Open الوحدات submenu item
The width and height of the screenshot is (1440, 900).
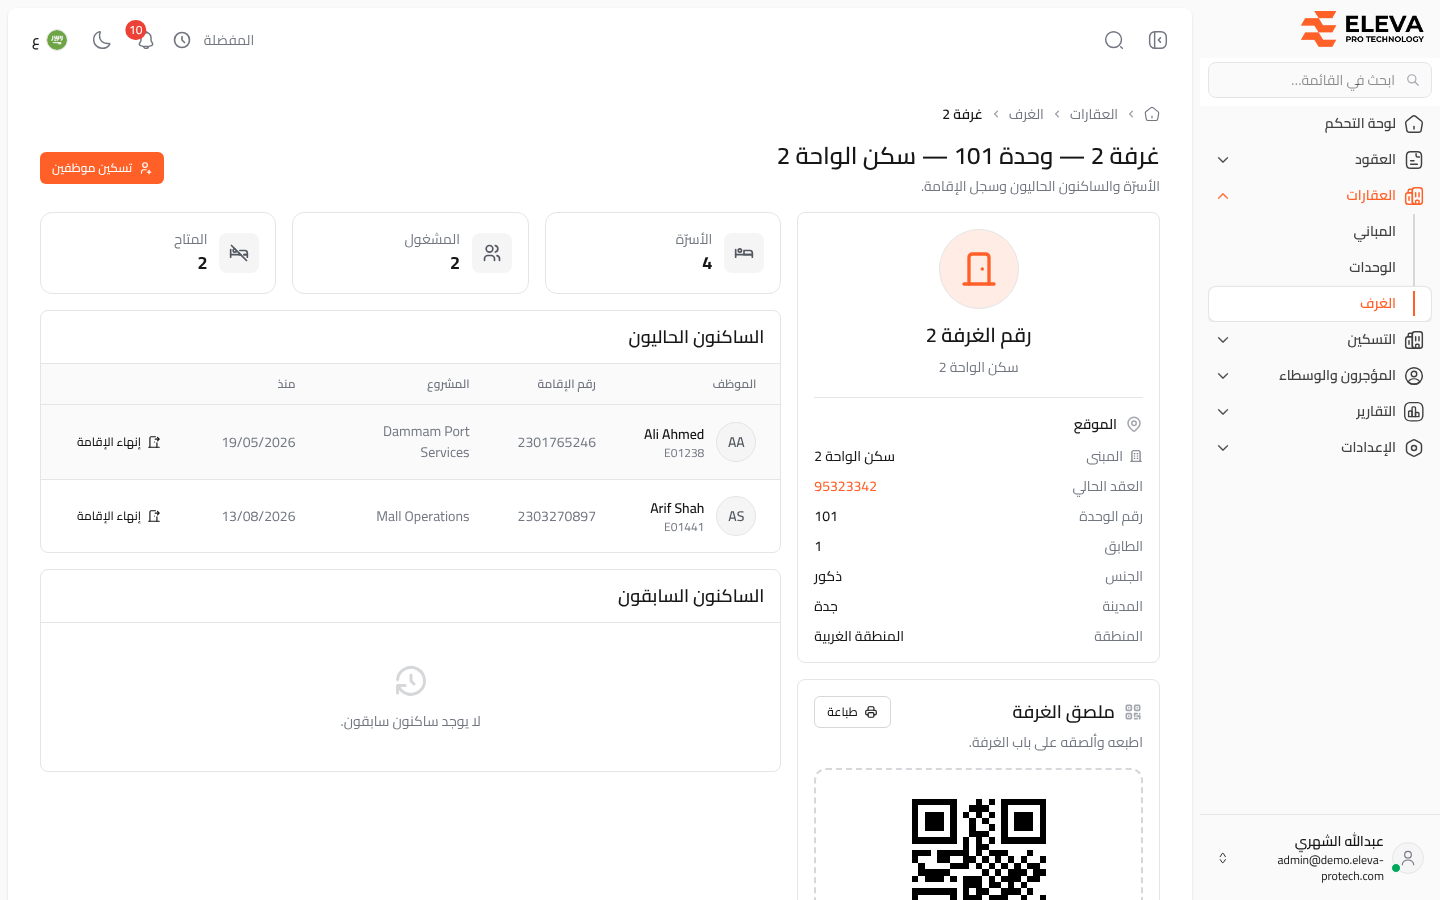(1372, 268)
